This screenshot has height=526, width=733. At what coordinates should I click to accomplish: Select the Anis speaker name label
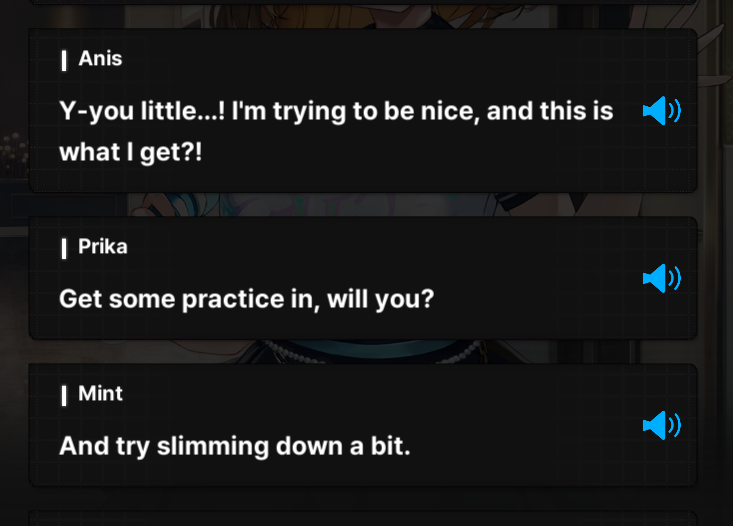click(100, 59)
